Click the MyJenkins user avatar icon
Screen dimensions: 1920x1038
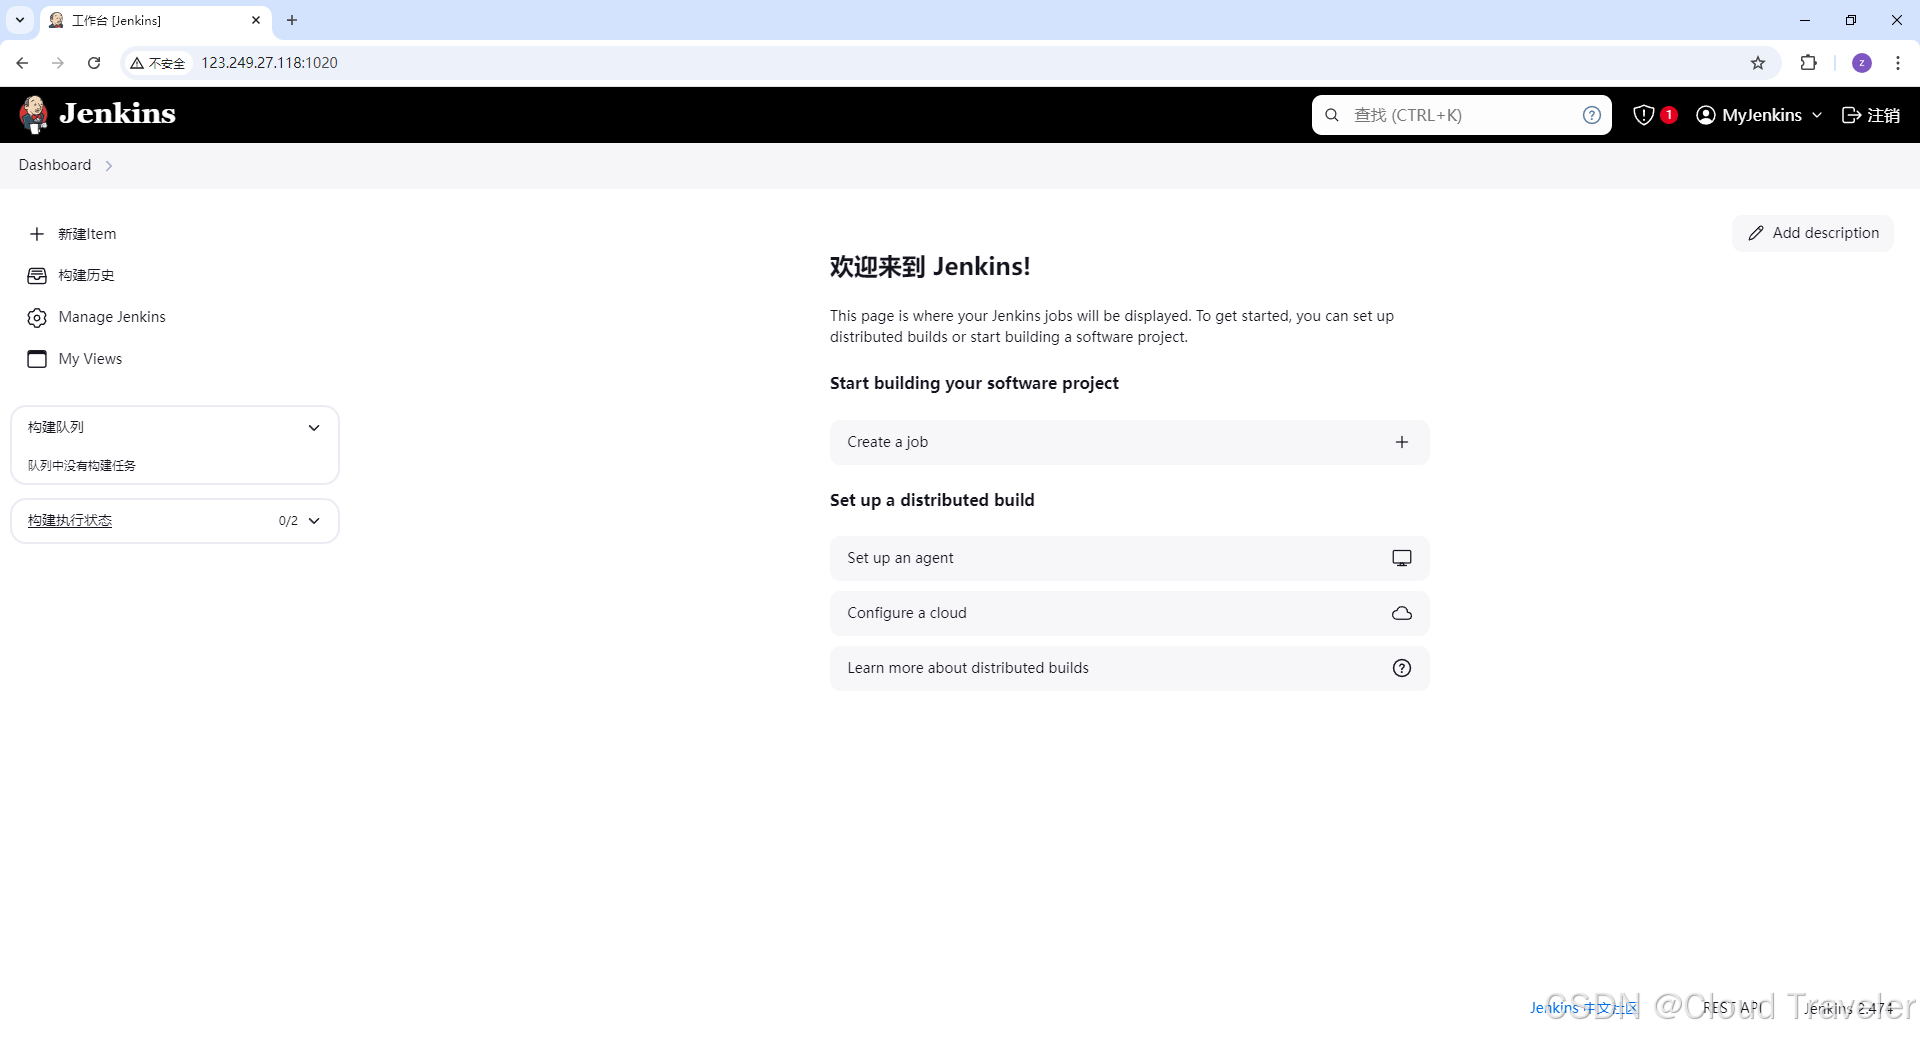tap(1706, 115)
